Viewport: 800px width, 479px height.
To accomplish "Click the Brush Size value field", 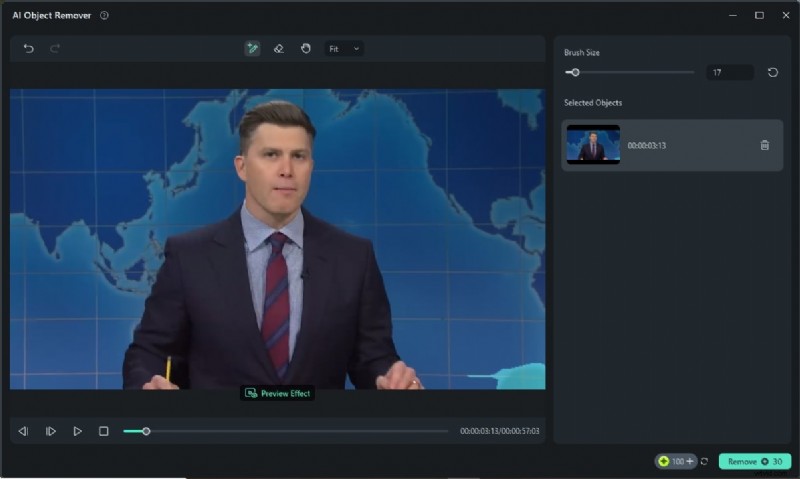I will tap(729, 72).
